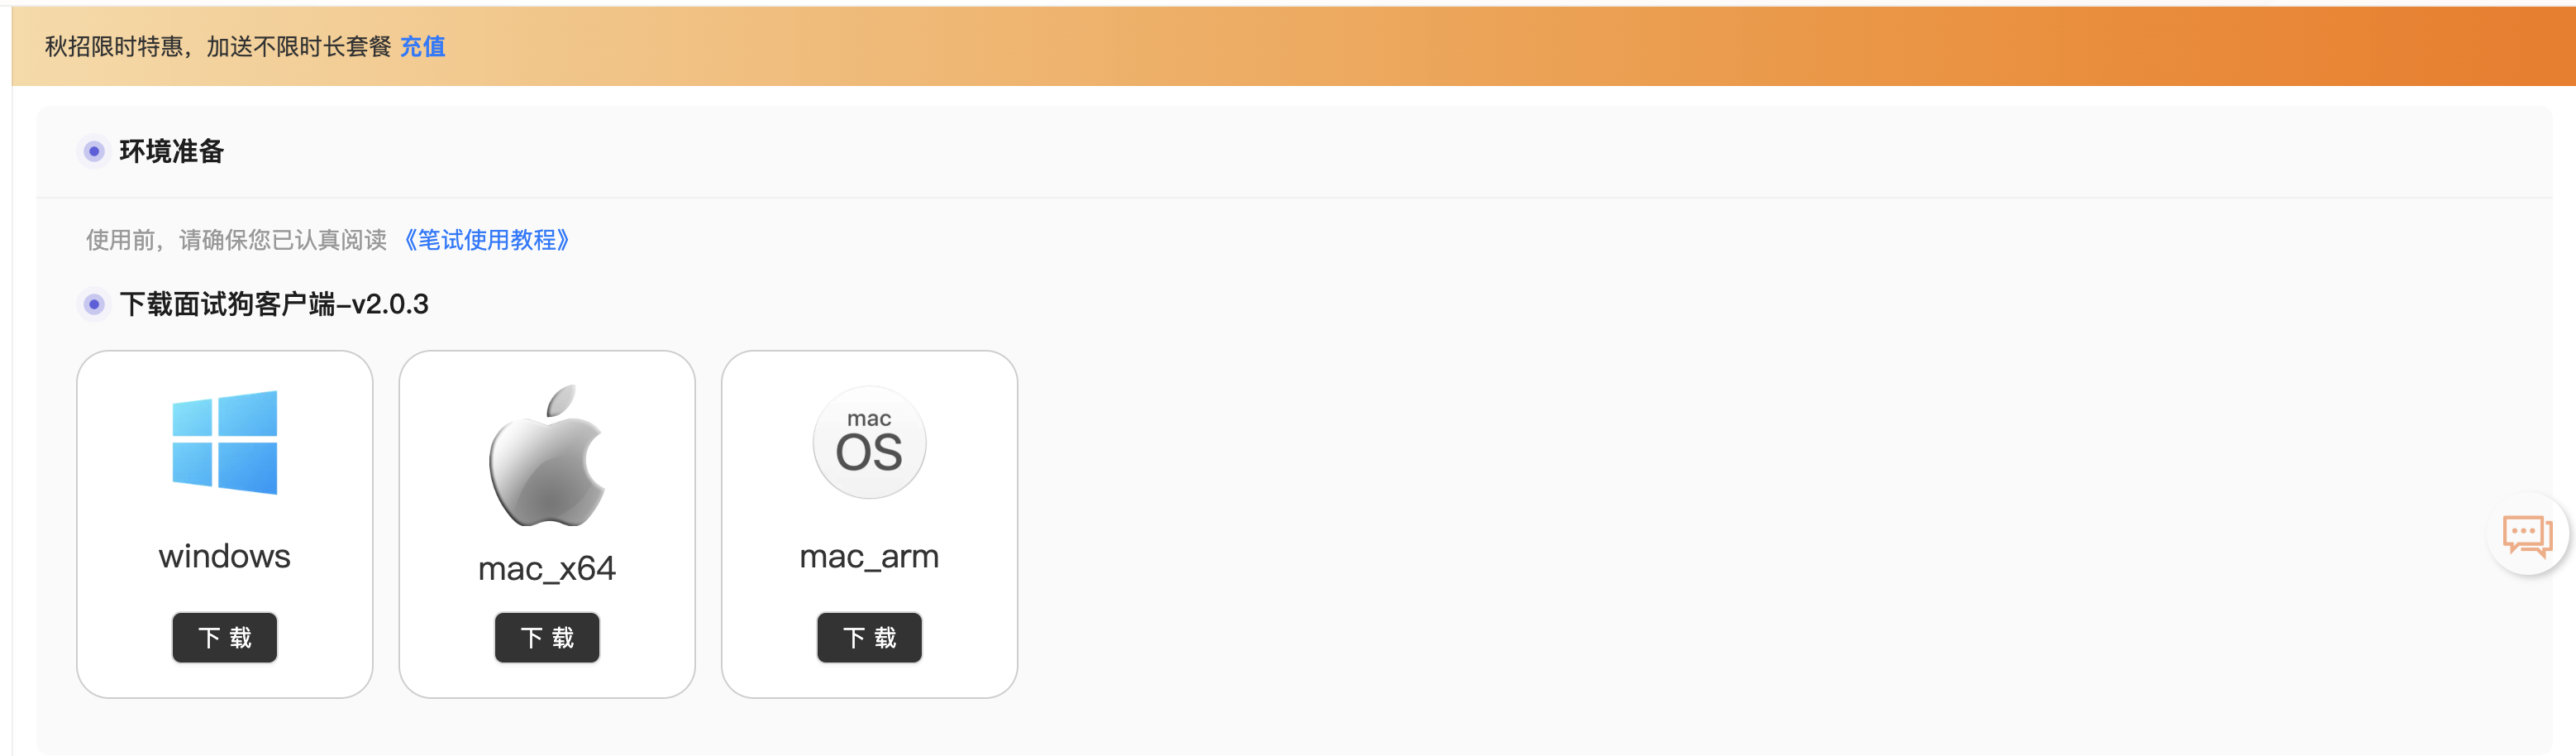Click the 下载面试狗客户端-v2.0.3 heading

(x=273, y=304)
